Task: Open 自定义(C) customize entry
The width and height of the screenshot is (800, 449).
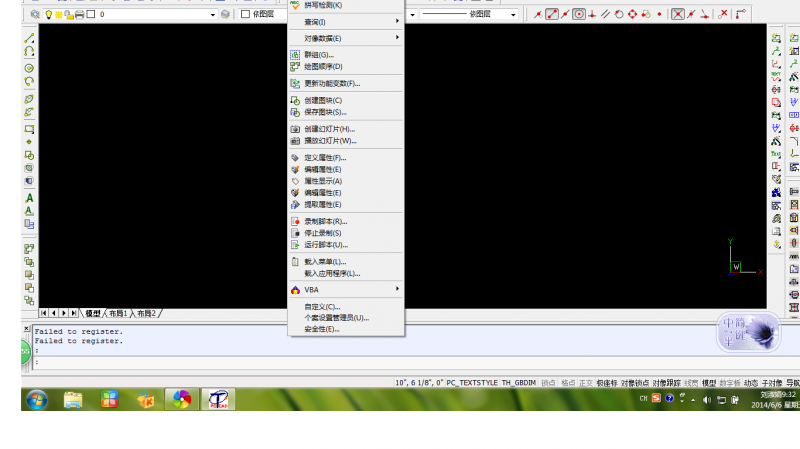Action: [346, 307]
